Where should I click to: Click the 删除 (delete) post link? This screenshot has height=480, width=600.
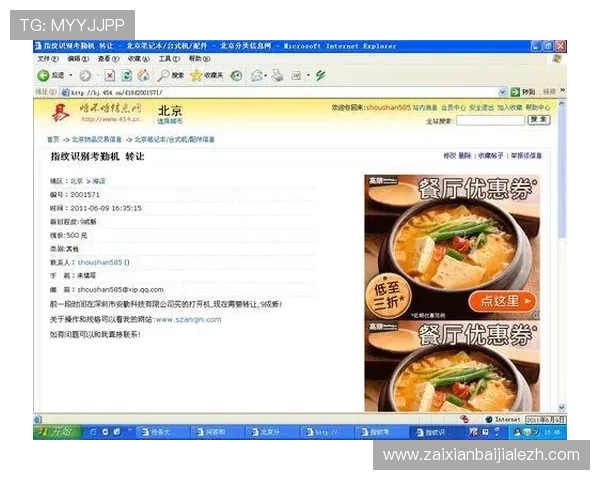[x=465, y=155]
